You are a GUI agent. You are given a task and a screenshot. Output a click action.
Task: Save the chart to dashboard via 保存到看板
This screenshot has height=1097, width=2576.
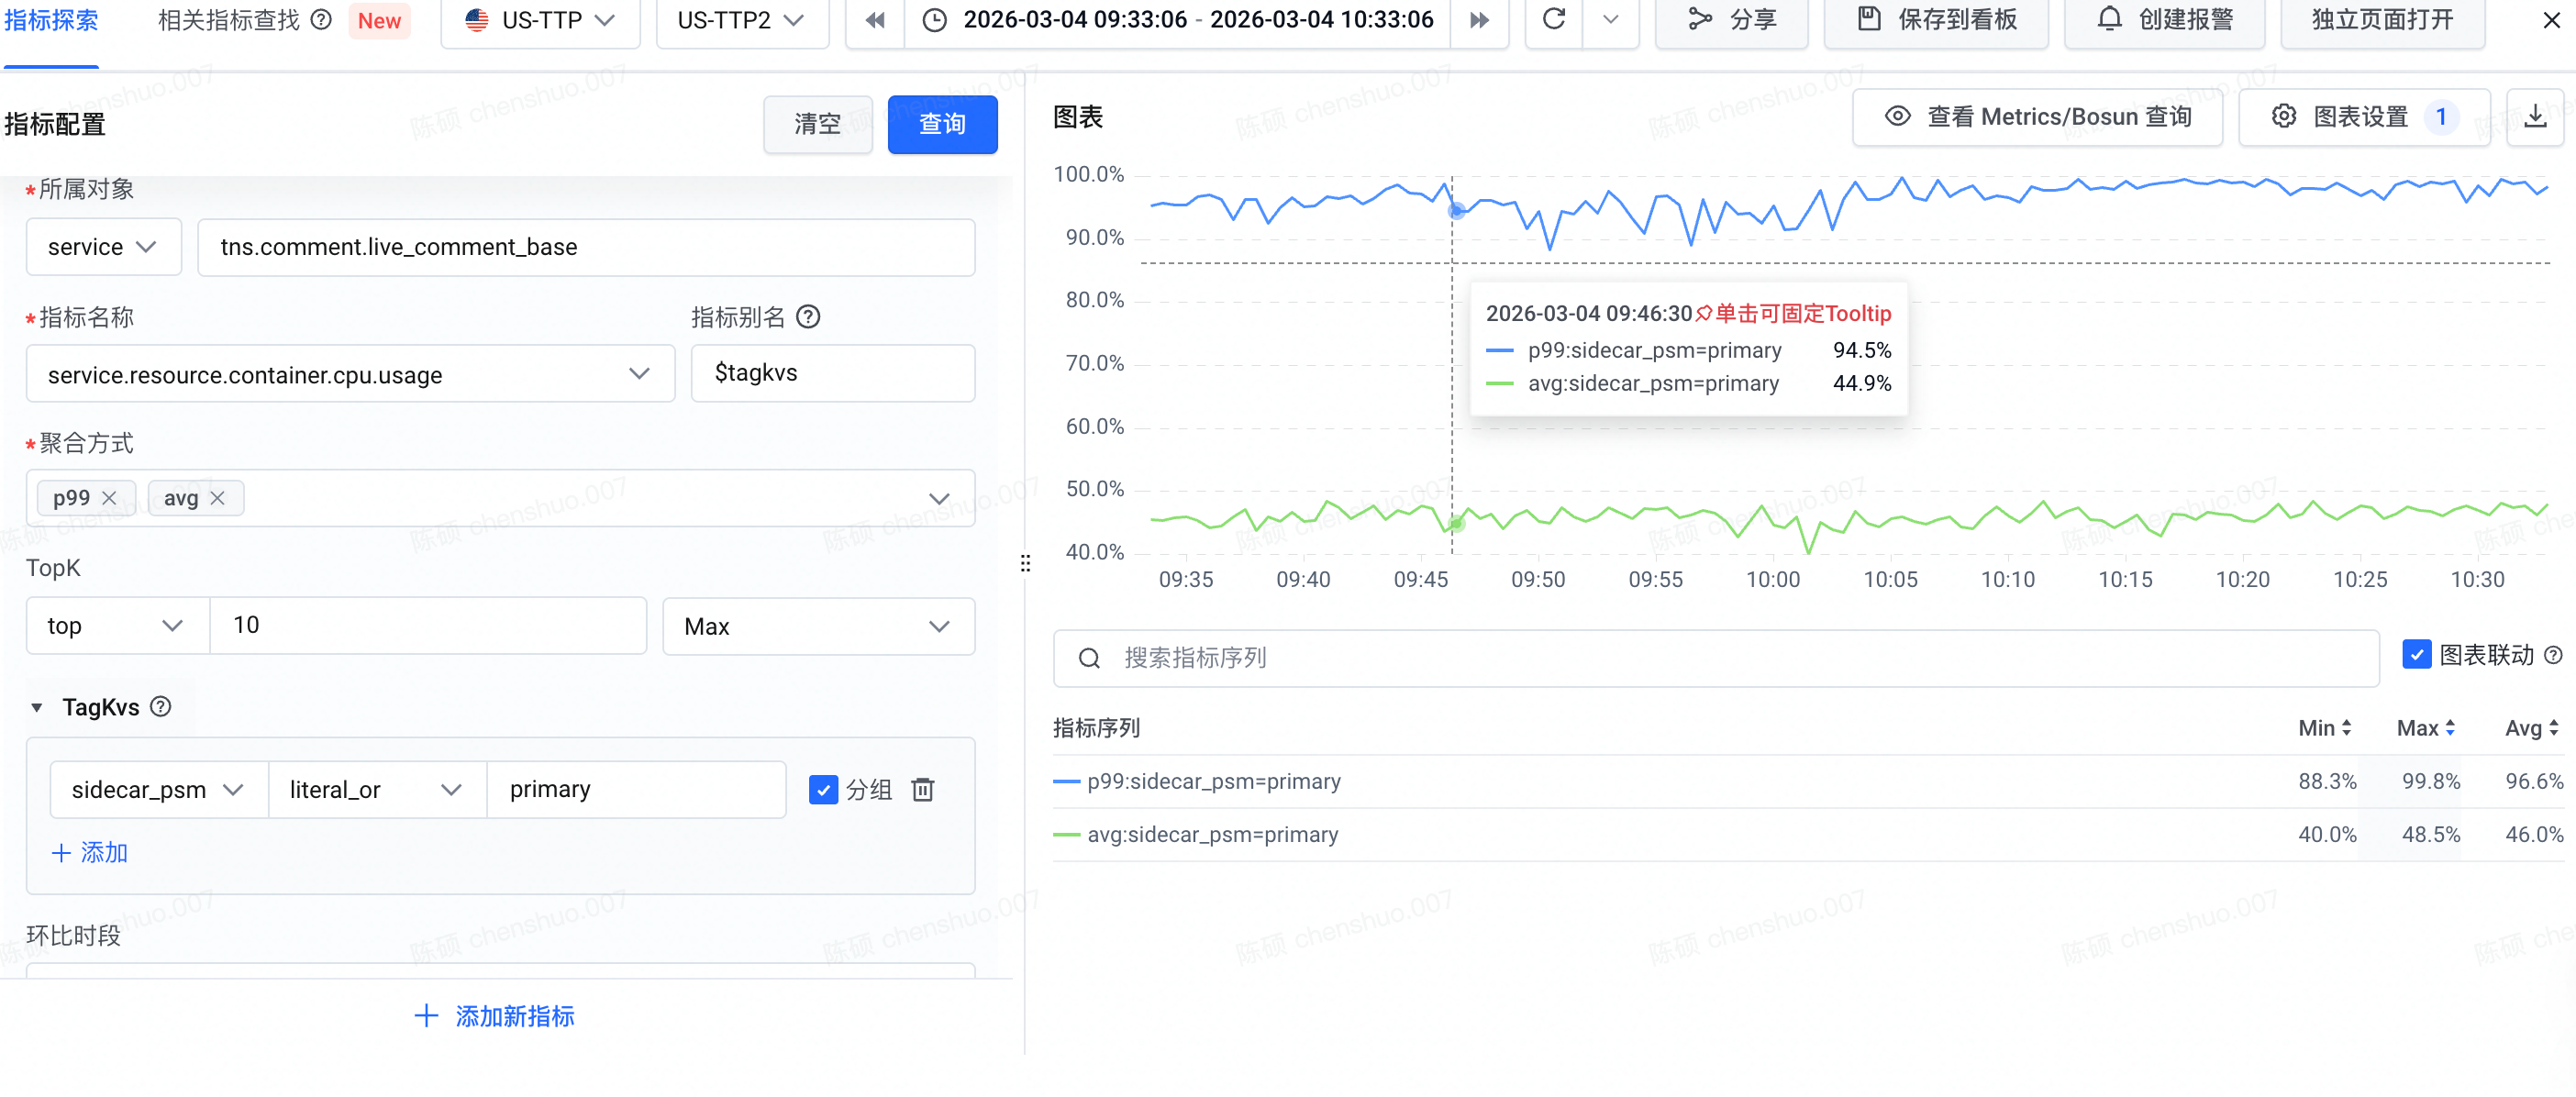[x=1935, y=20]
